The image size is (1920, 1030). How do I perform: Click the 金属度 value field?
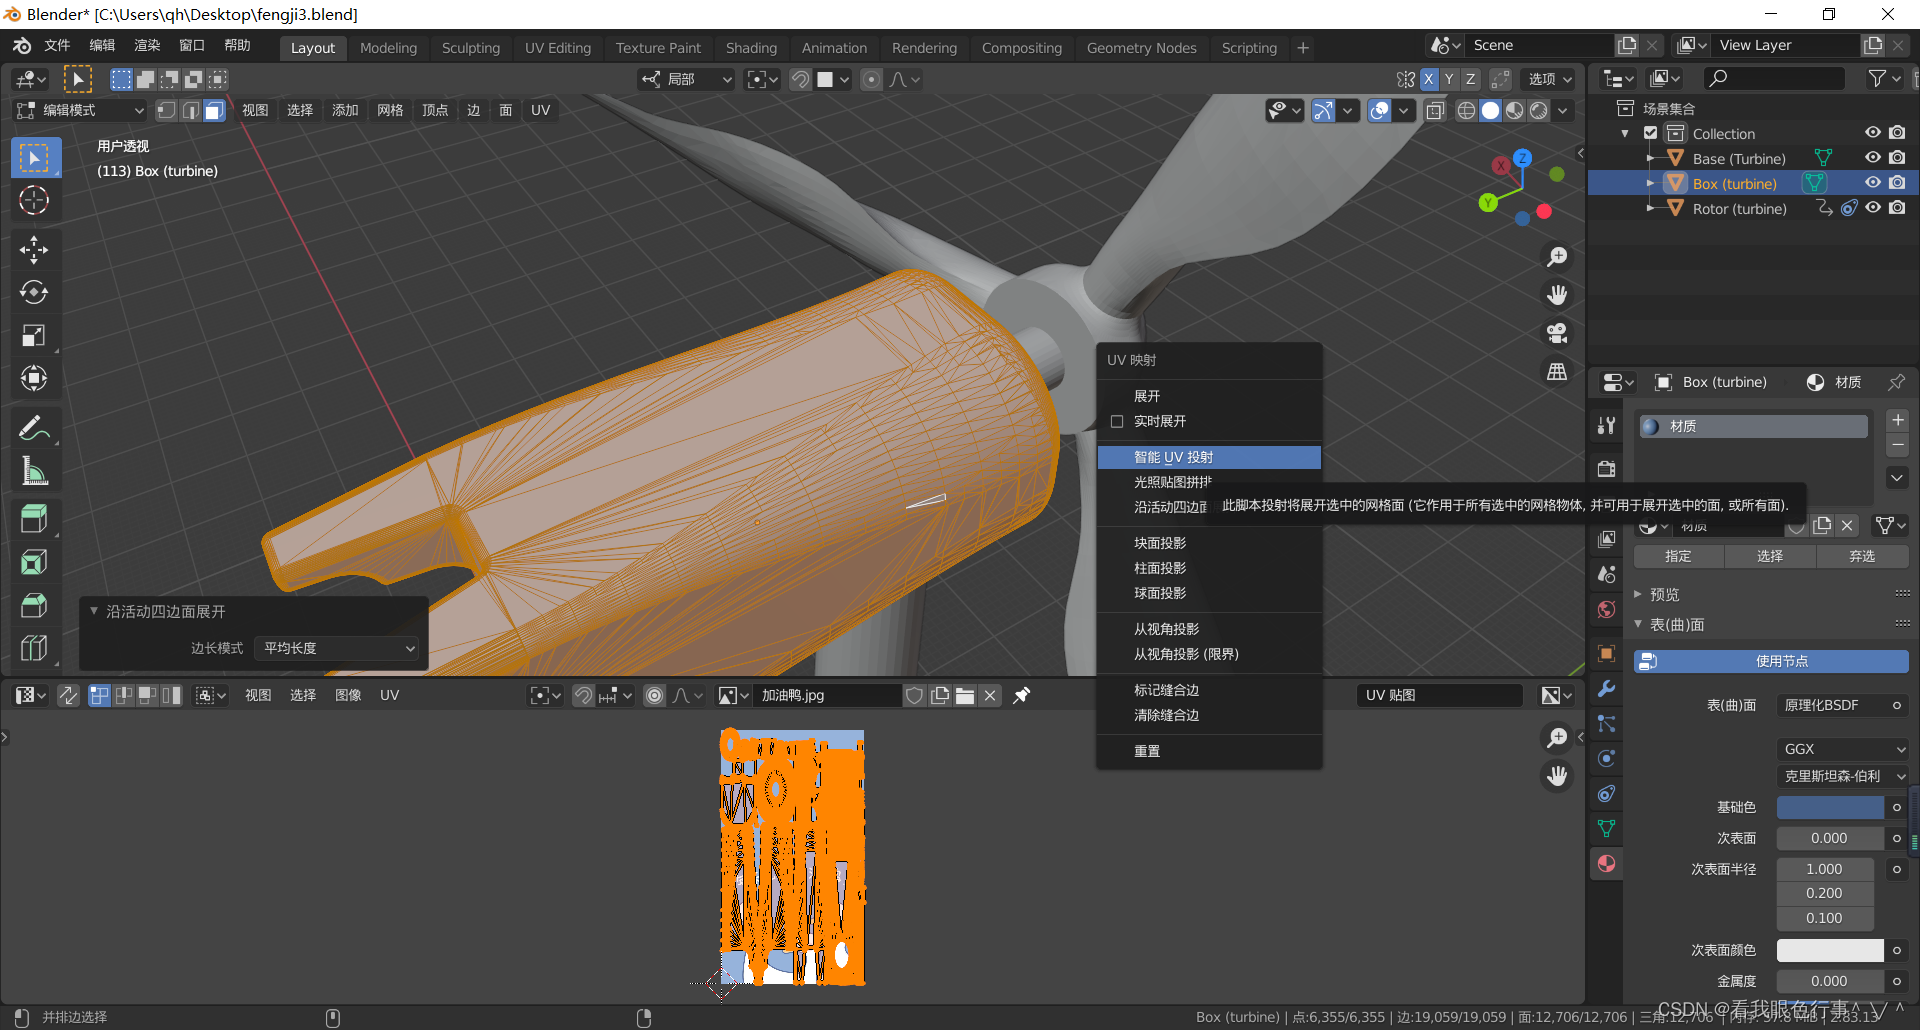[1830, 981]
